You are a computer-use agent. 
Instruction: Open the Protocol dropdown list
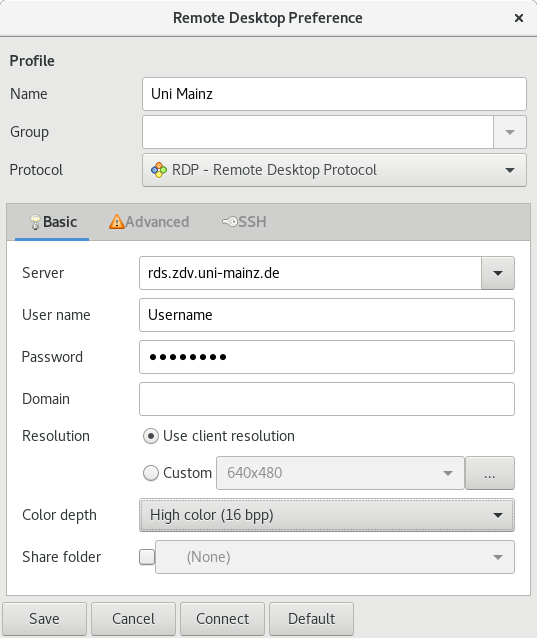tap(334, 170)
